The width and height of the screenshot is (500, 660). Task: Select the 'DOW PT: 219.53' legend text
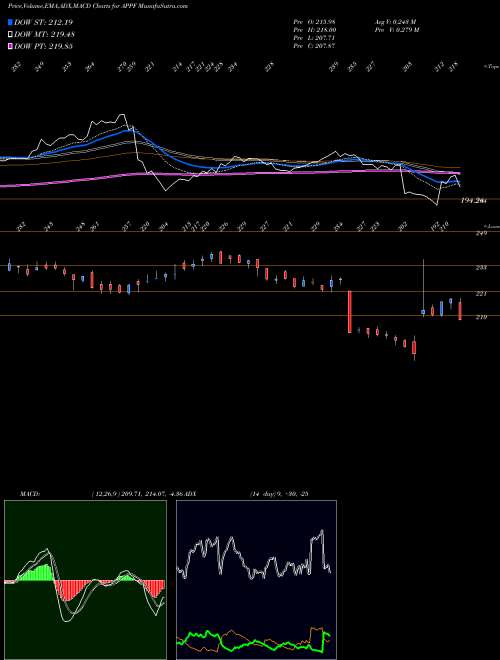(x=44, y=46)
